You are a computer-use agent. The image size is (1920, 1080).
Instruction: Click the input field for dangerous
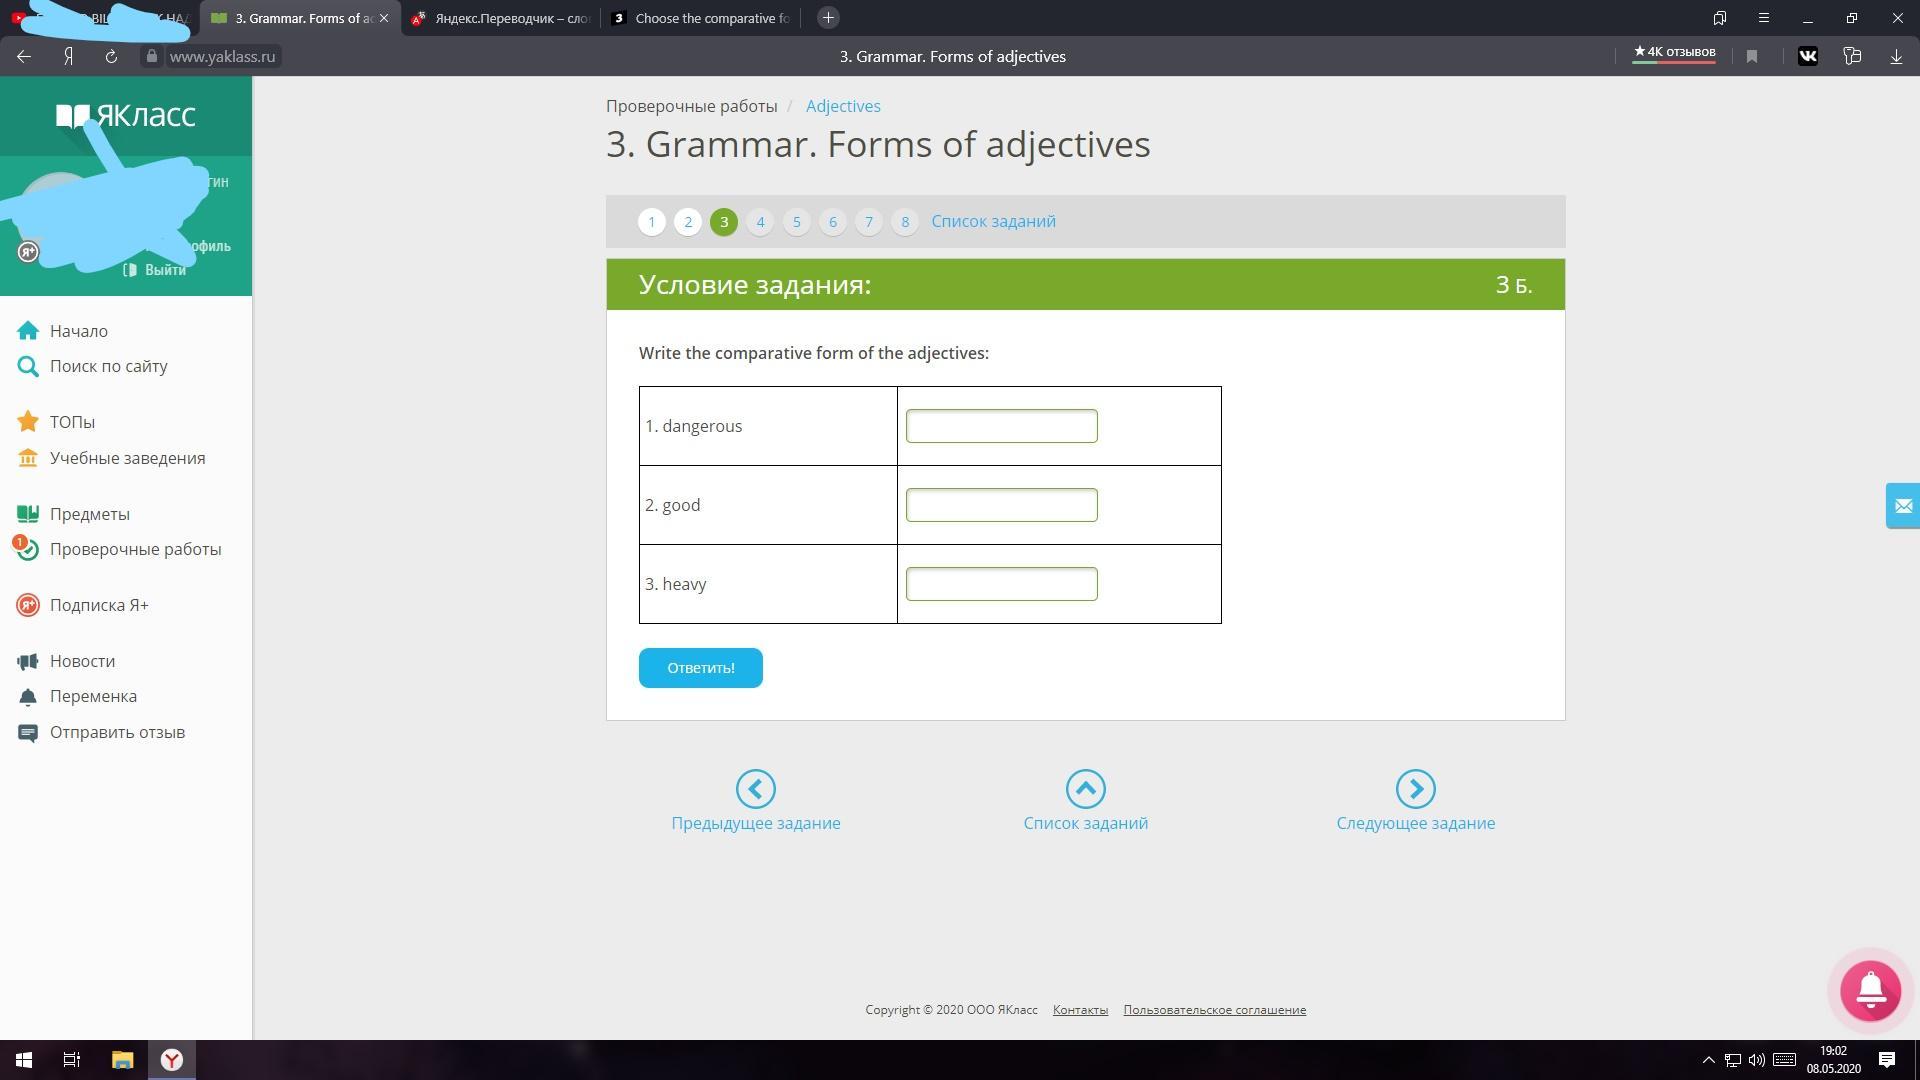[x=1001, y=426]
